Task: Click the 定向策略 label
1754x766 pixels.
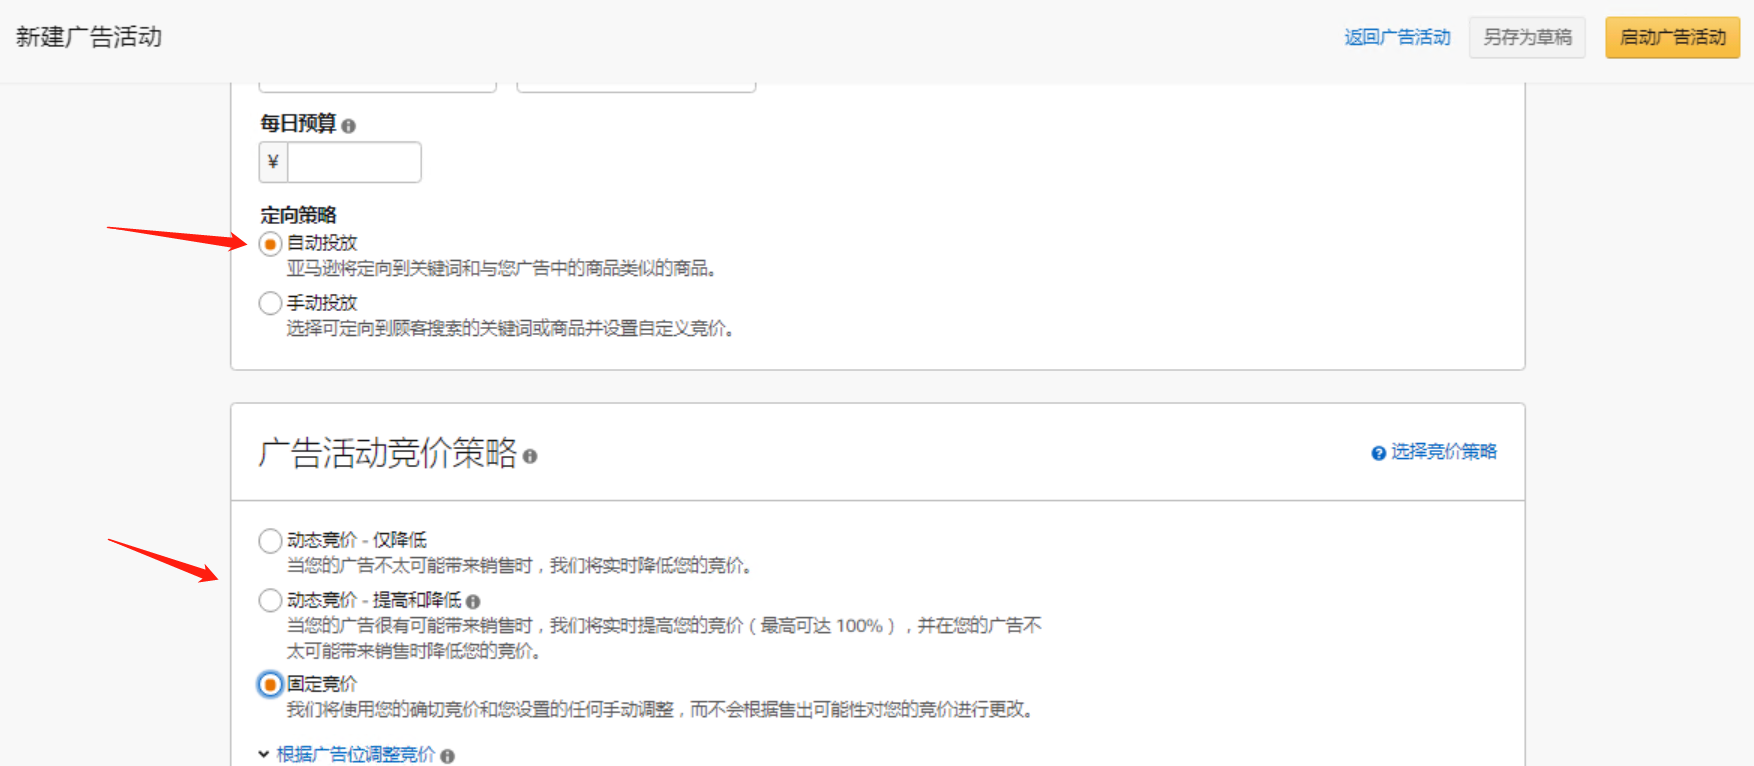Action: [x=298, y=215]
